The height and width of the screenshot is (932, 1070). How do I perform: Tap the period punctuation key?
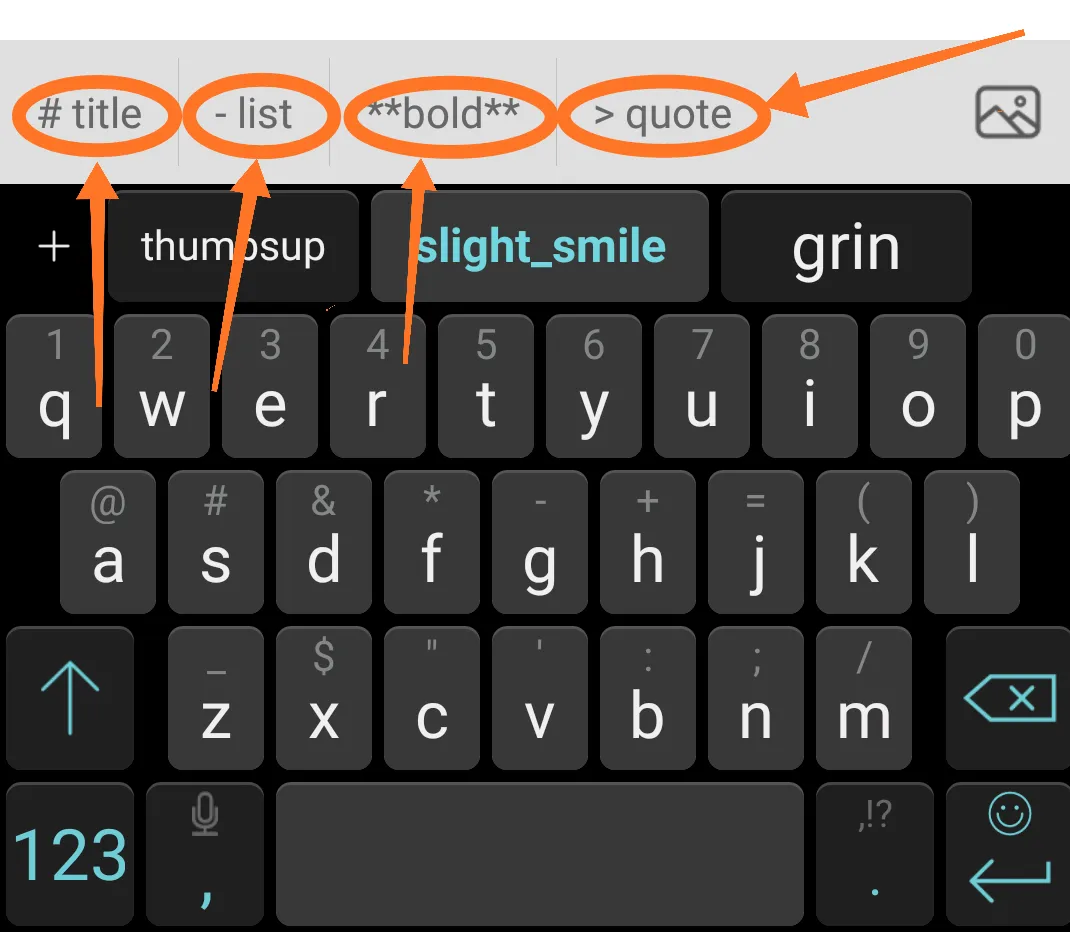tap(875, 854)
